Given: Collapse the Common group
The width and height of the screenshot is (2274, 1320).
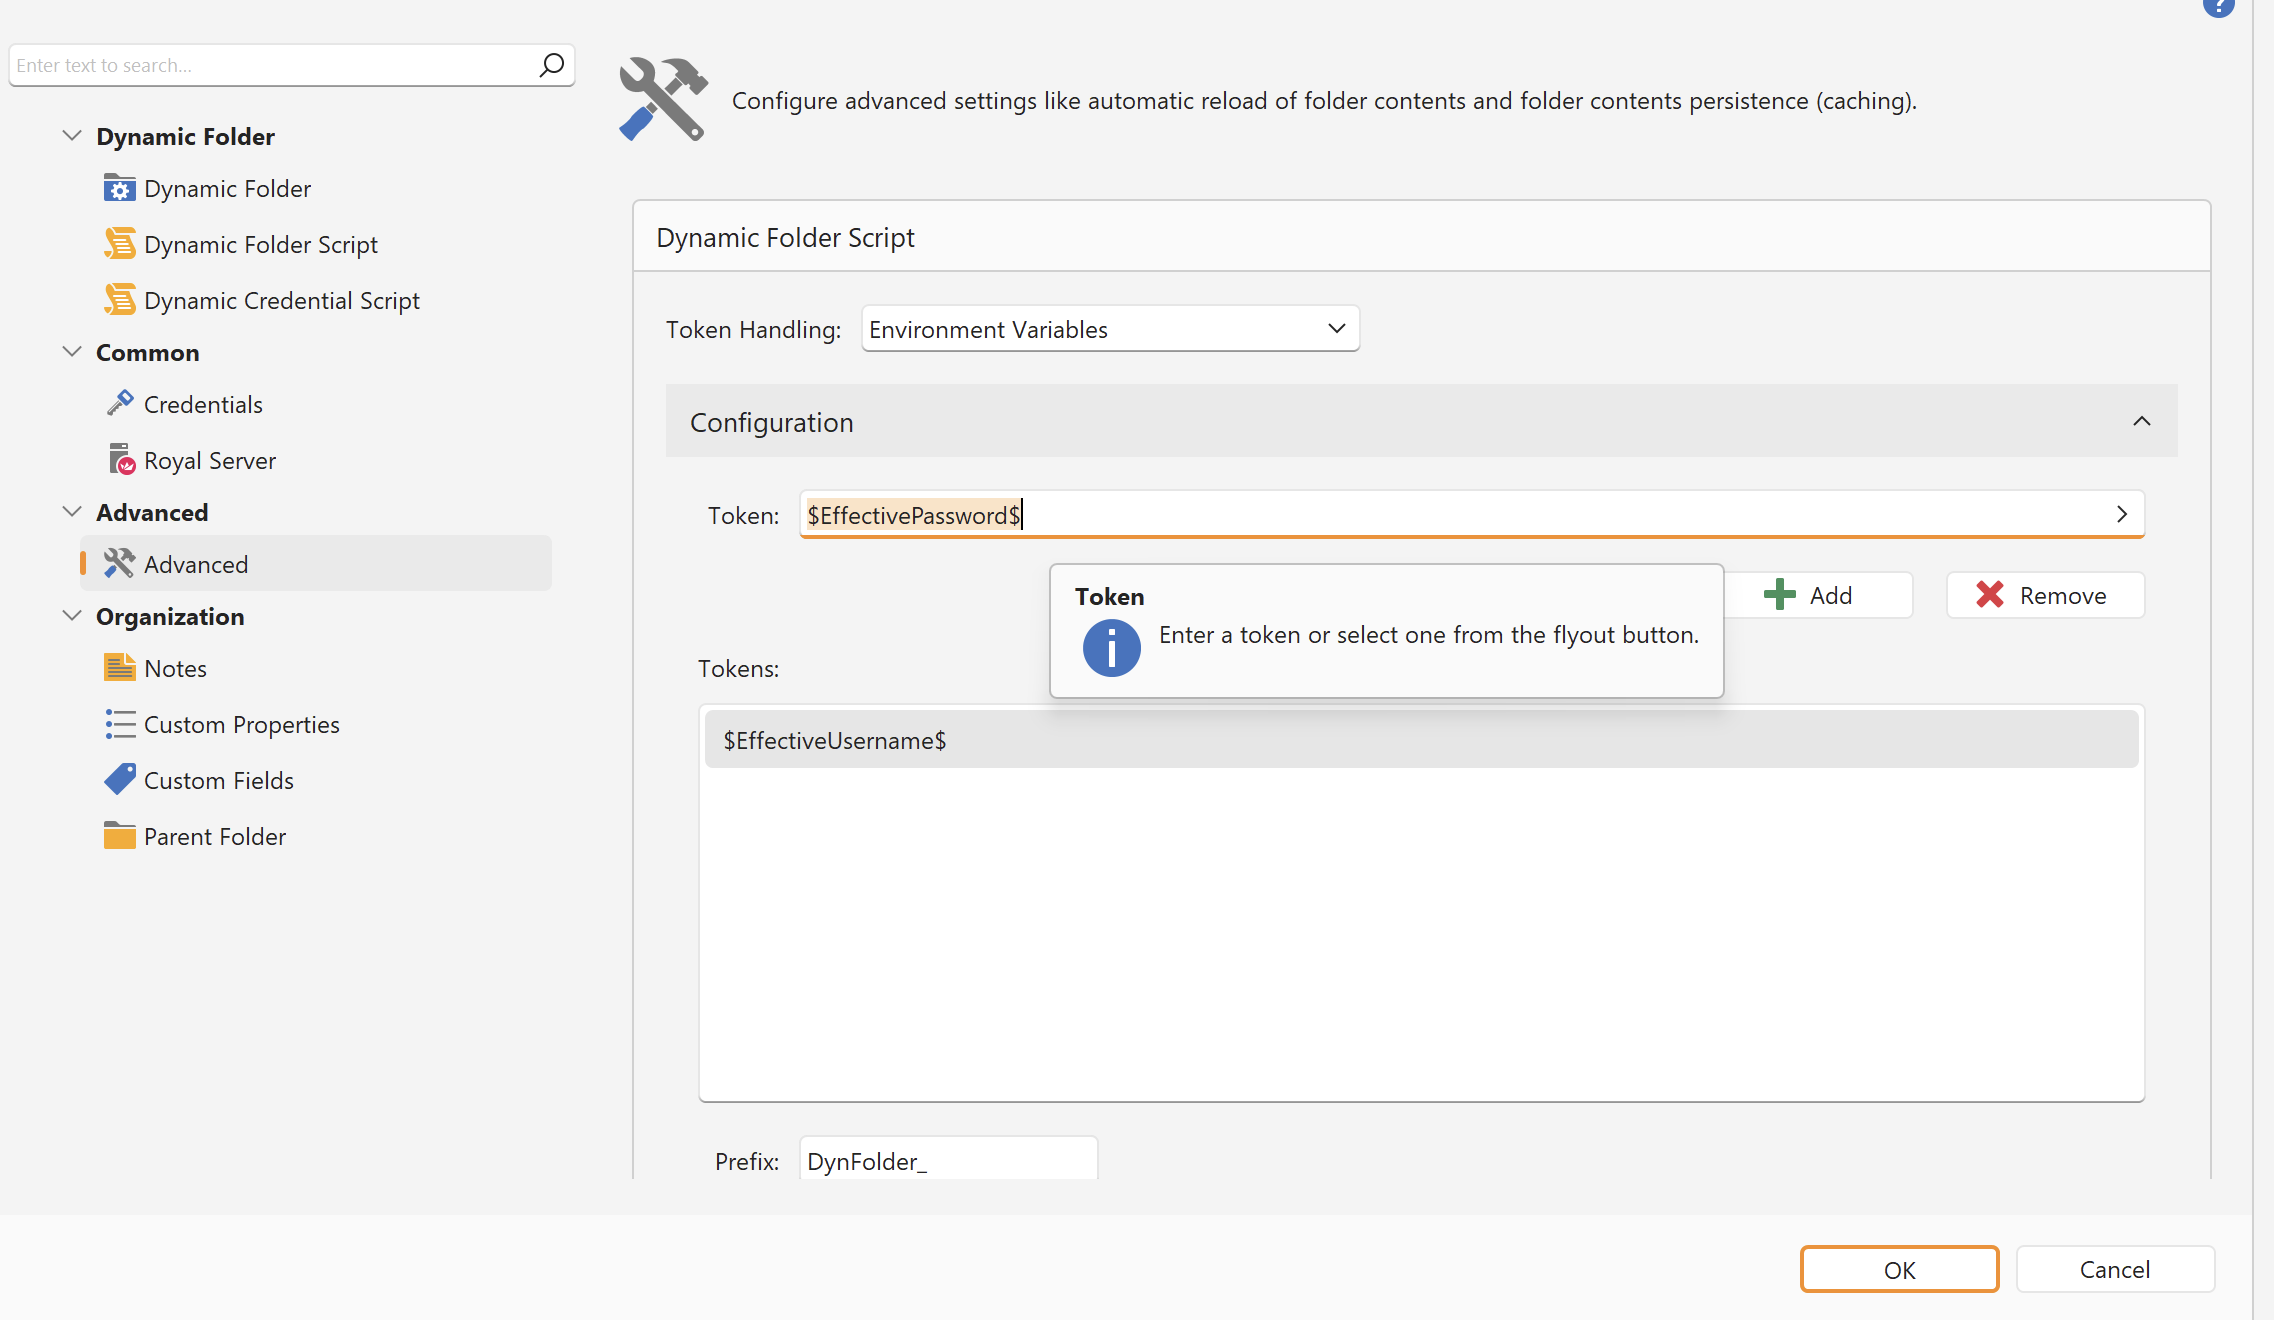Looking at the screenshot, I should pyautogui.click(x=72, y=352).
